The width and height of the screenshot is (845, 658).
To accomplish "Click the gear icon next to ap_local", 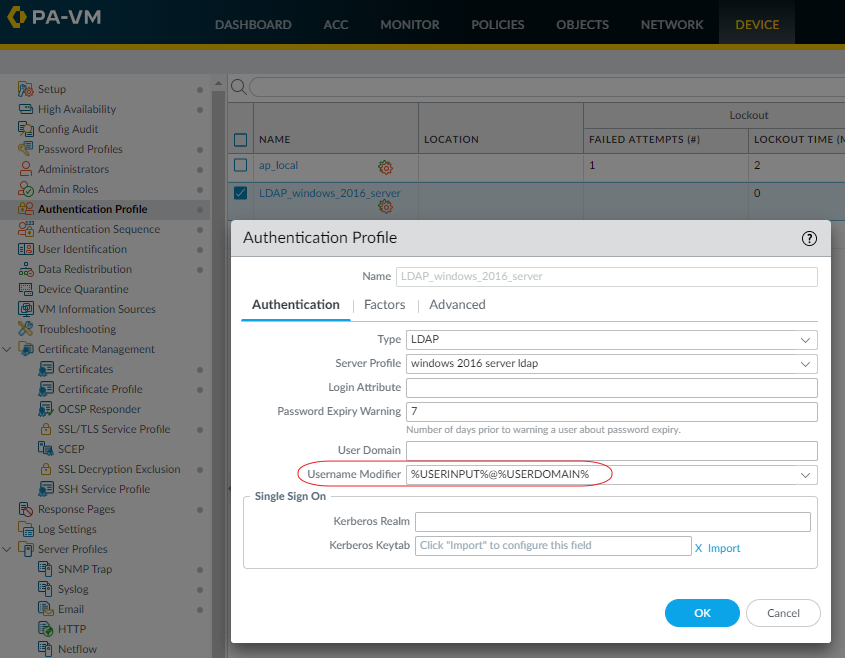I will click(385, 167).
